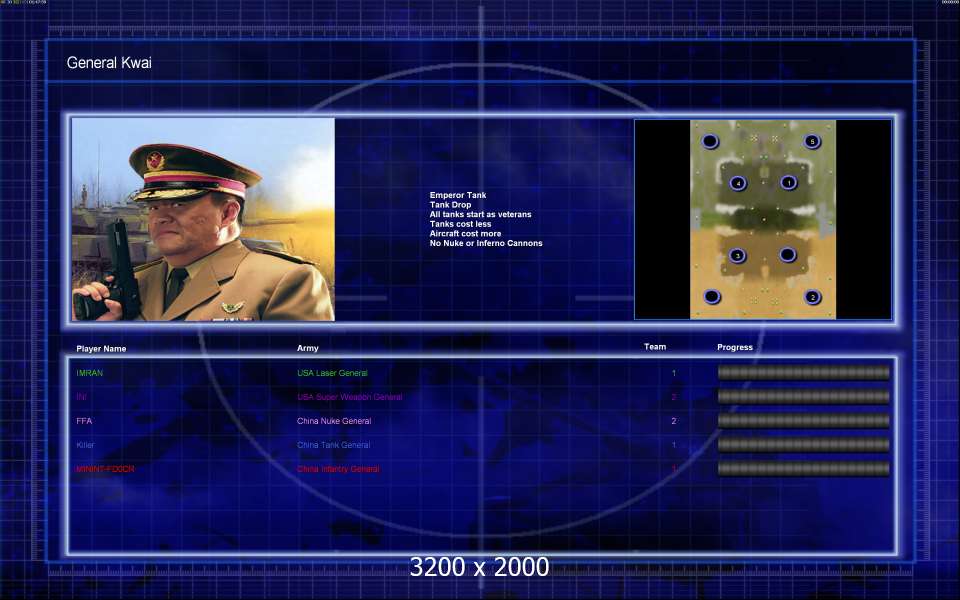
Task: Select the player name Killer
Action: click(85, 445)
